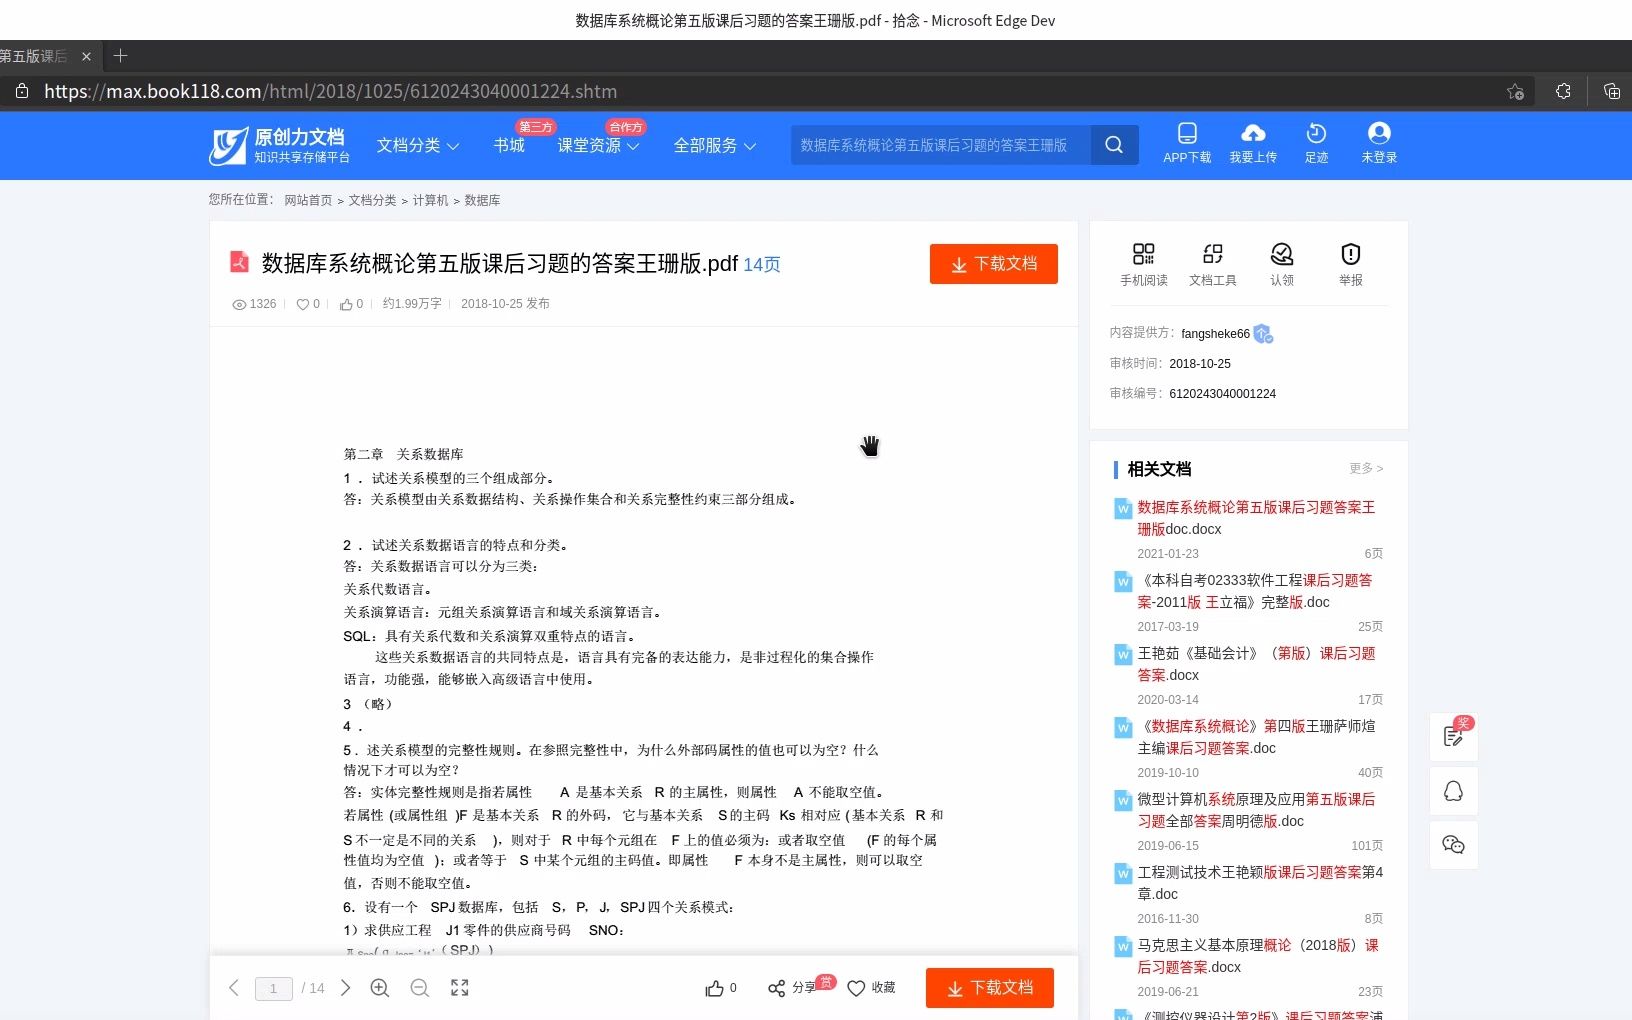This screenshot has height=1020, width=1632.
Task: Zoom in on the document
Action: tap(380, 988)
